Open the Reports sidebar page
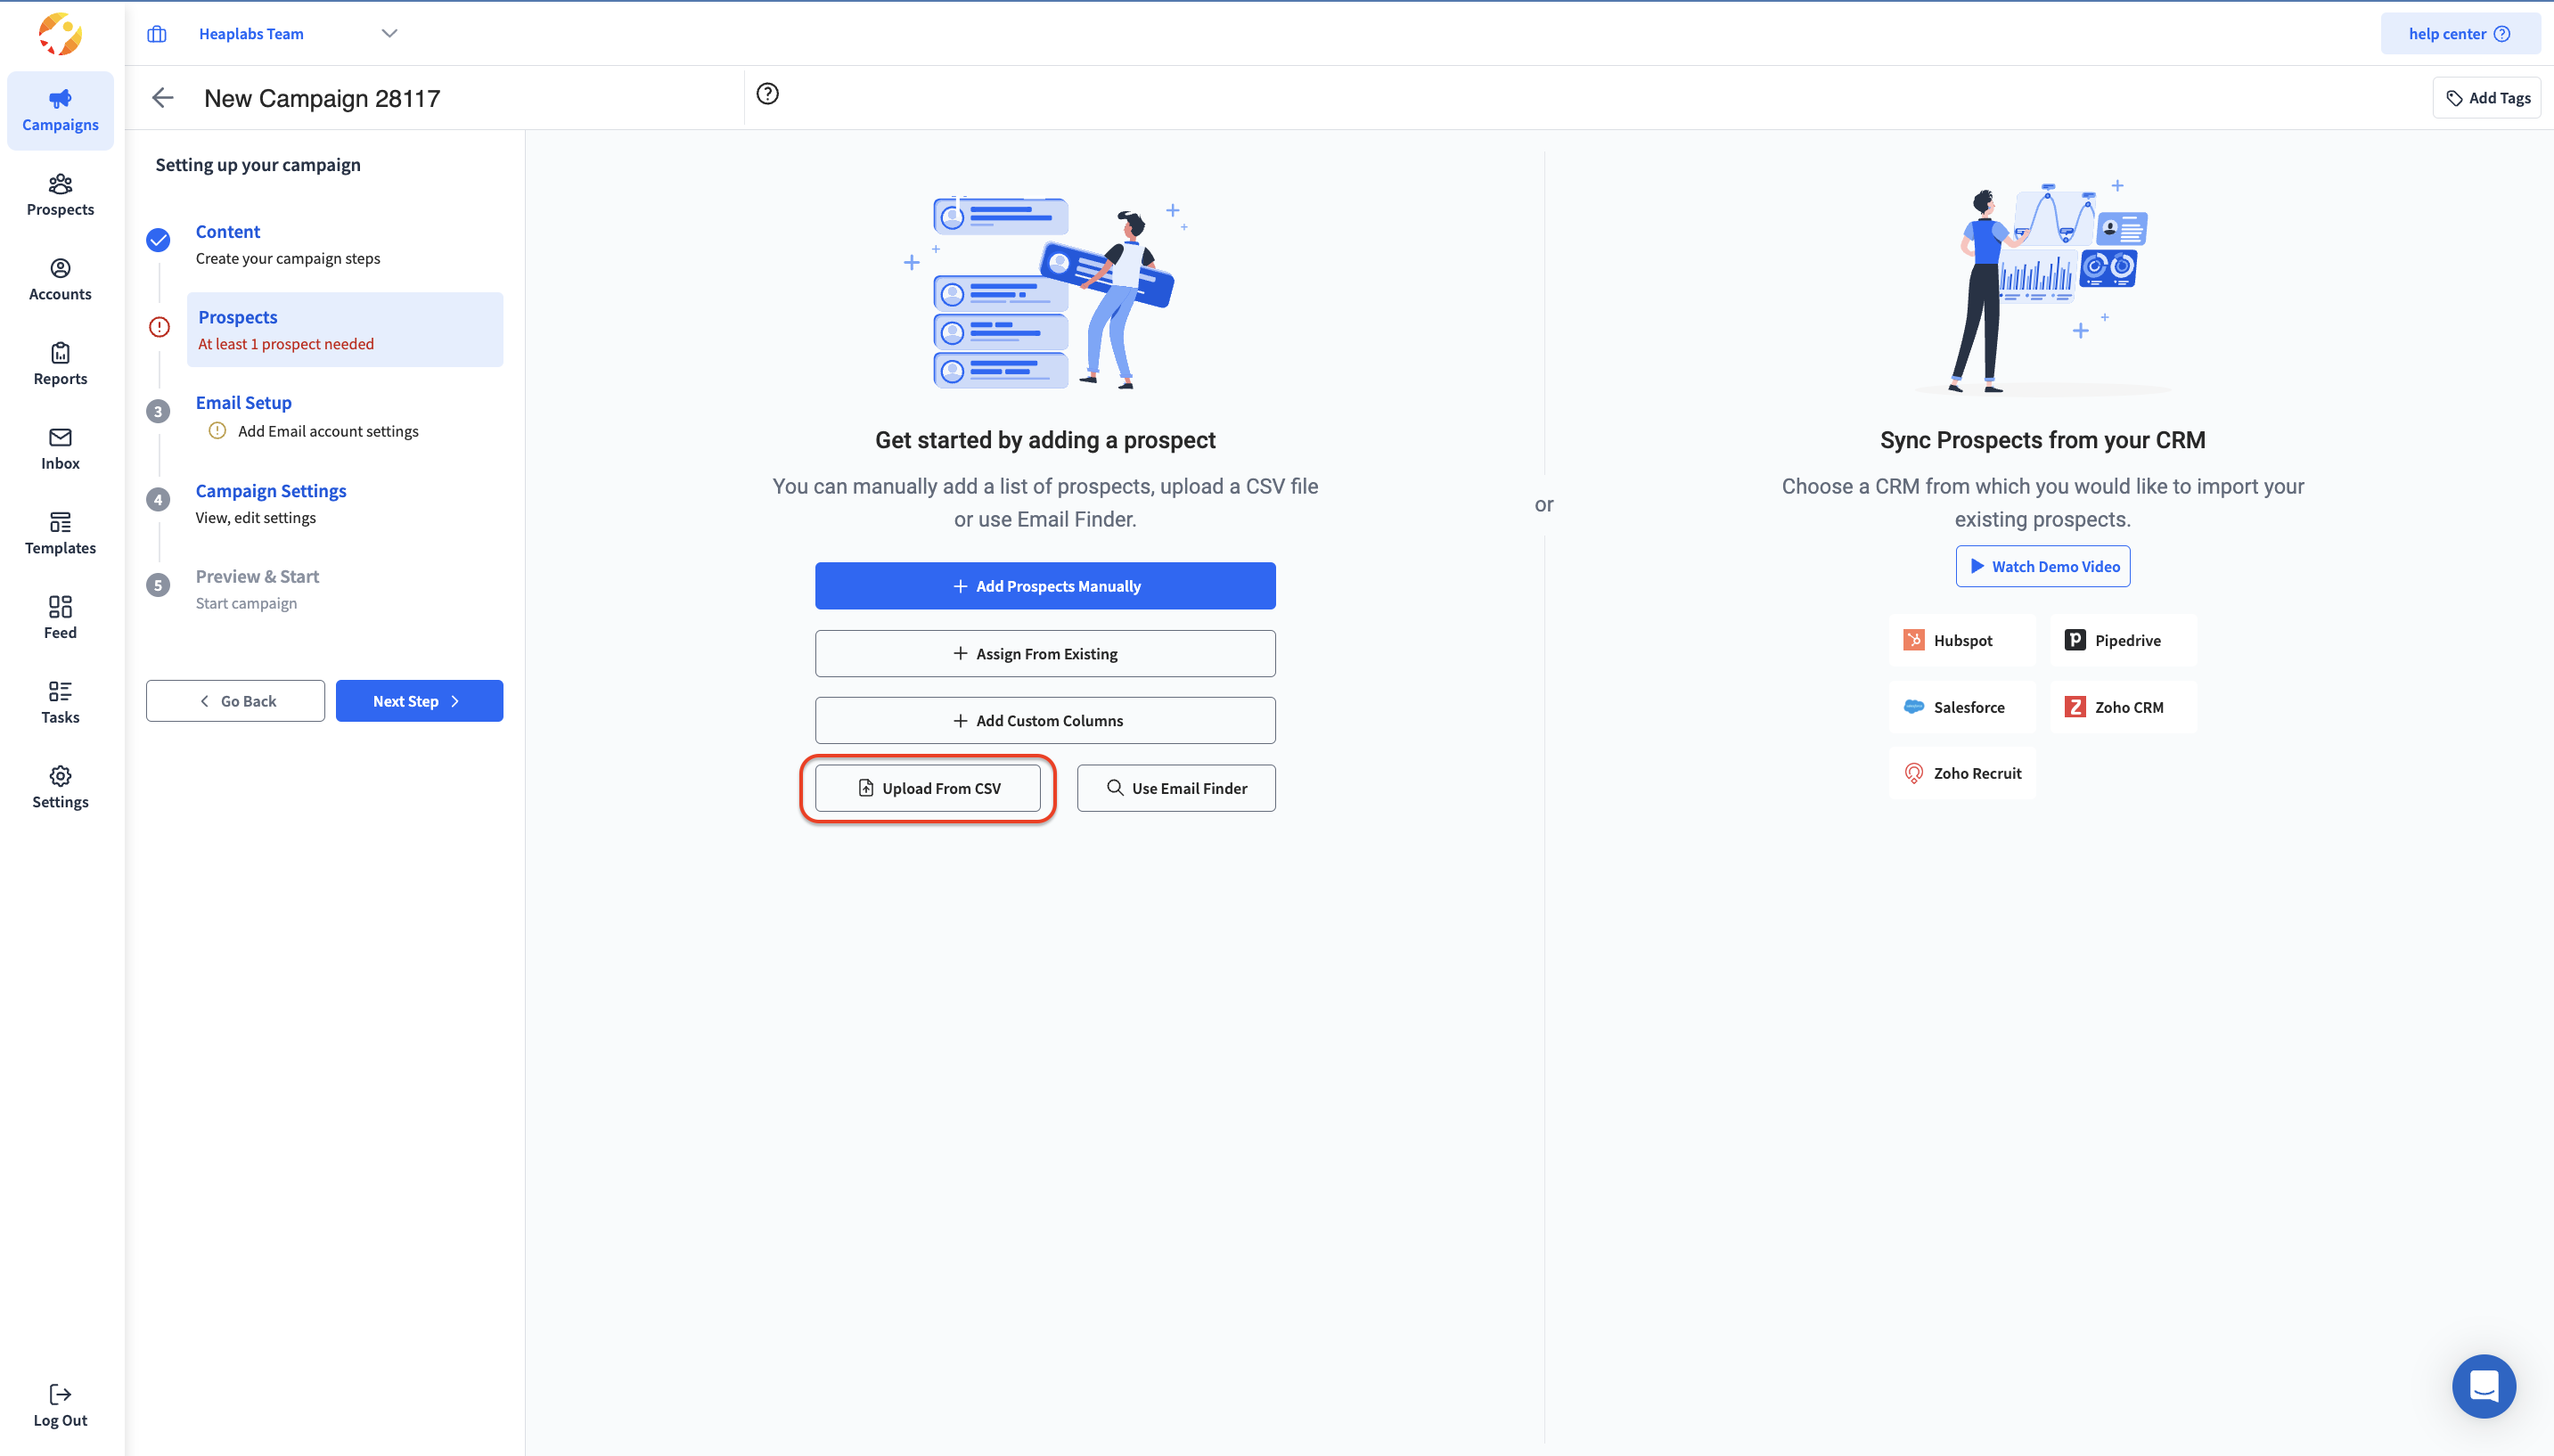The image size is (2554, 1456). click(60, 364)
